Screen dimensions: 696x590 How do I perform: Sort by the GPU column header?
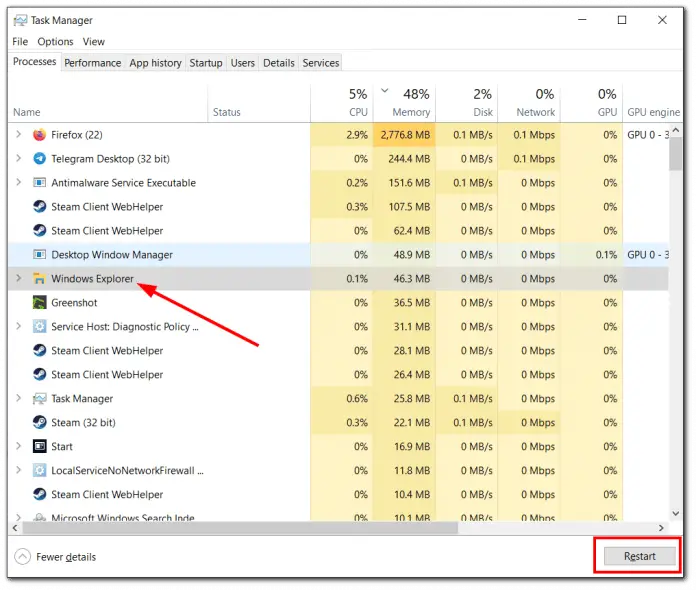click(x=591, y=103)
